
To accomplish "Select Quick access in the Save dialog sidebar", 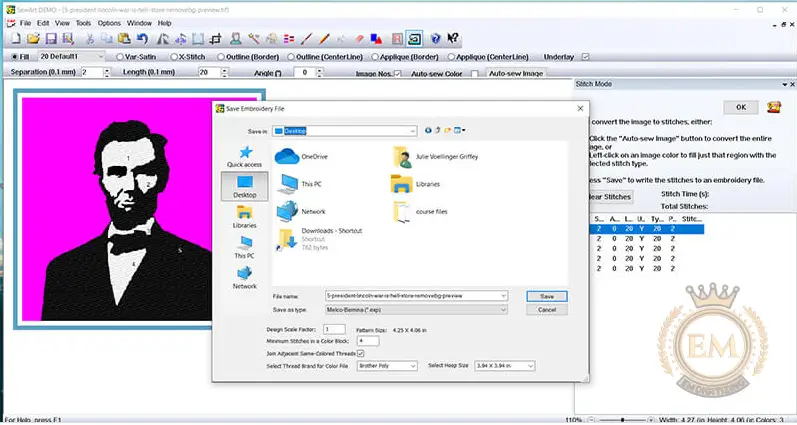I will [x=244, y=157].
